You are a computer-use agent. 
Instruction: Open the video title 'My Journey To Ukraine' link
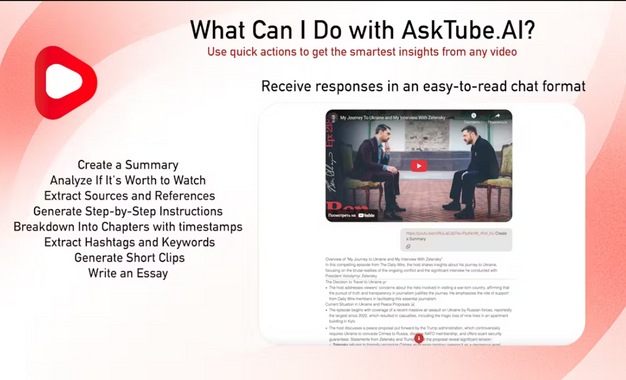coord(392,118)
